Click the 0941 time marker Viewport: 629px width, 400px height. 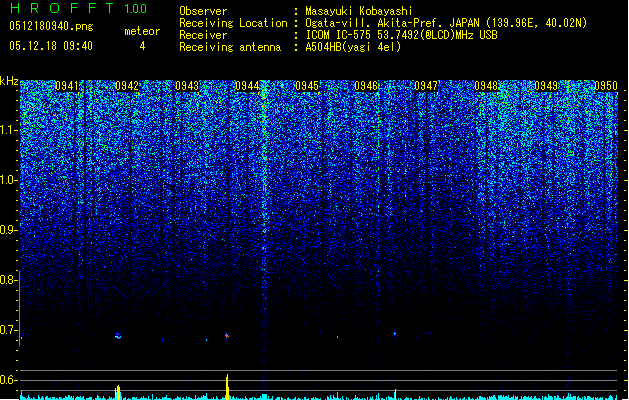(67, 86)
